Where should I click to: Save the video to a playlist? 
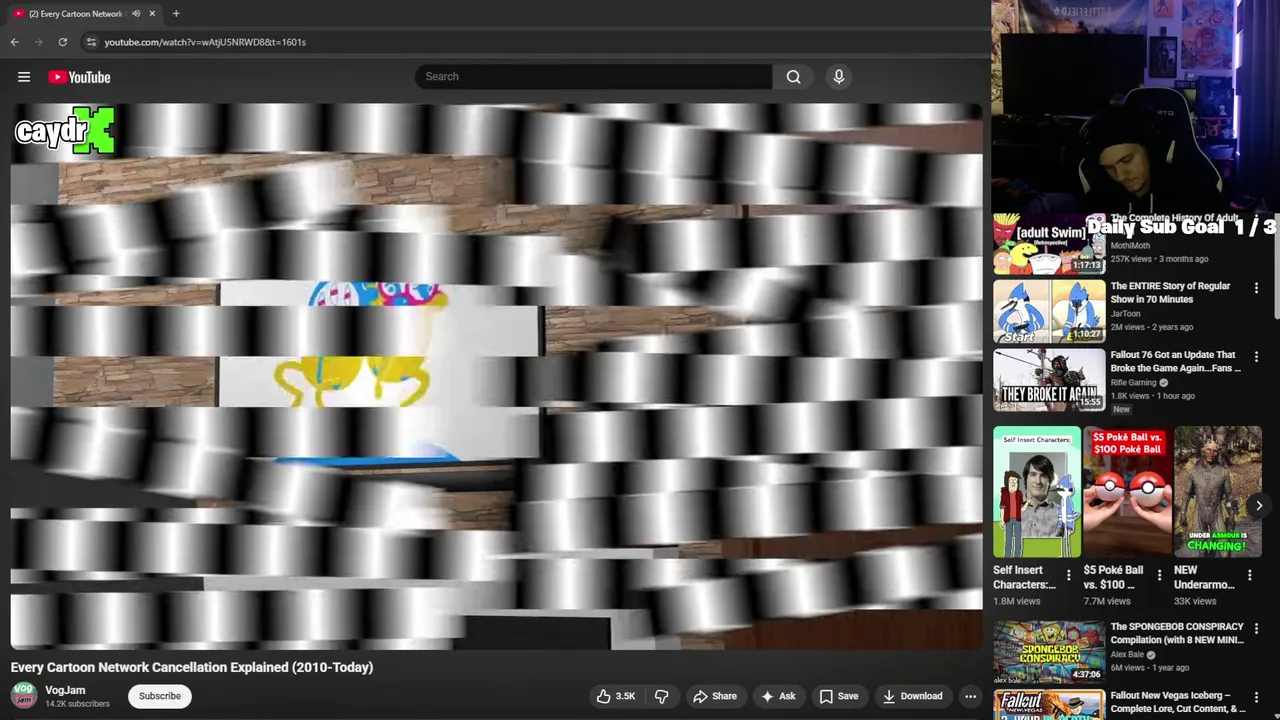(839, 696)
